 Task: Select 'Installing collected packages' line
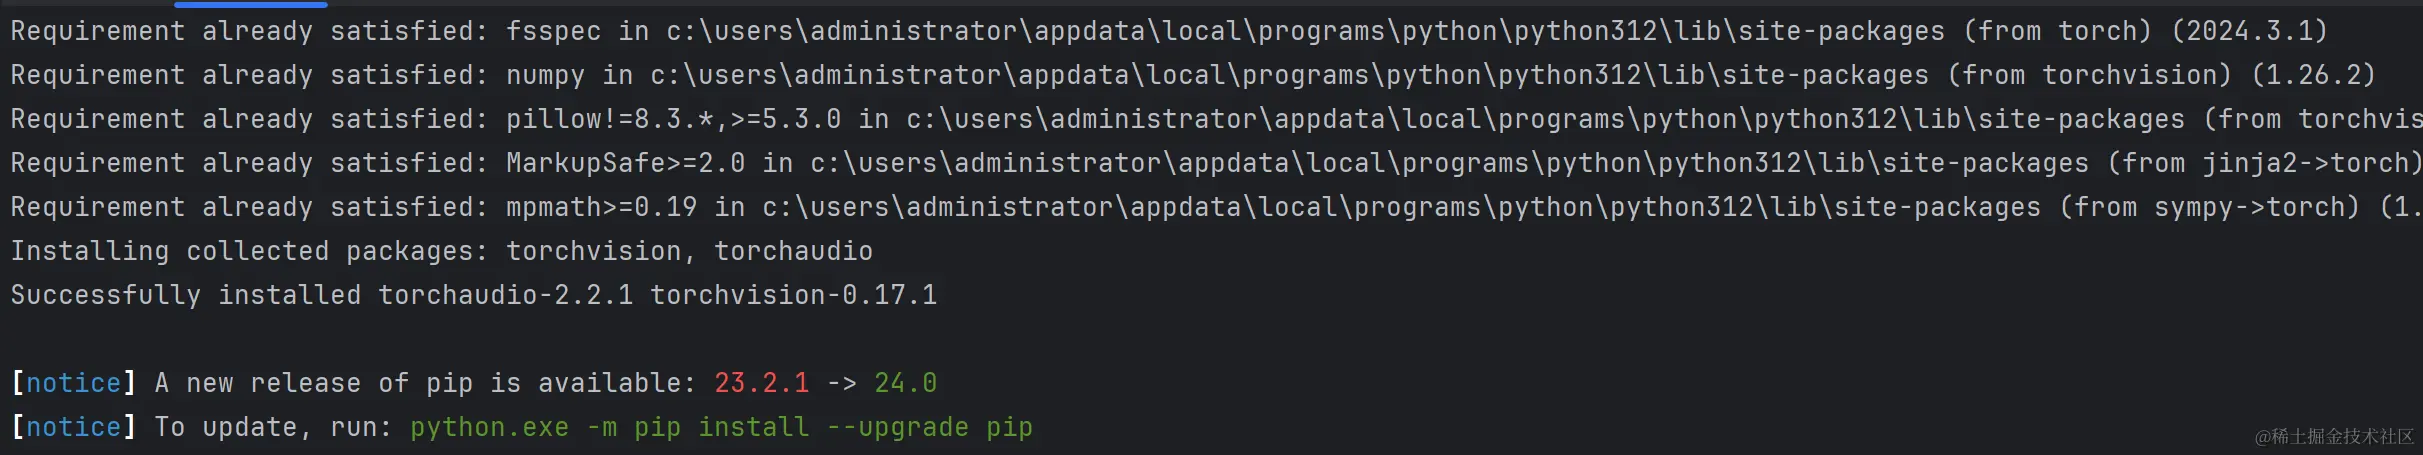coord(442,251)
